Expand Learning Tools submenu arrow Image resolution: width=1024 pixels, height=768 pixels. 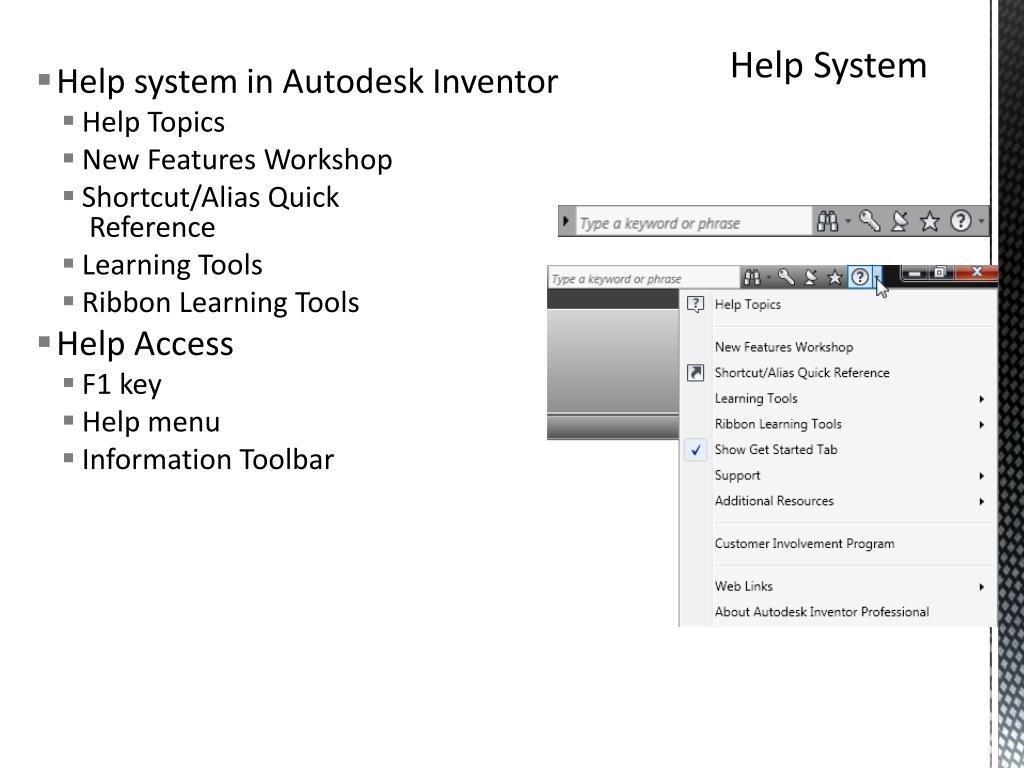coord(982,399)
